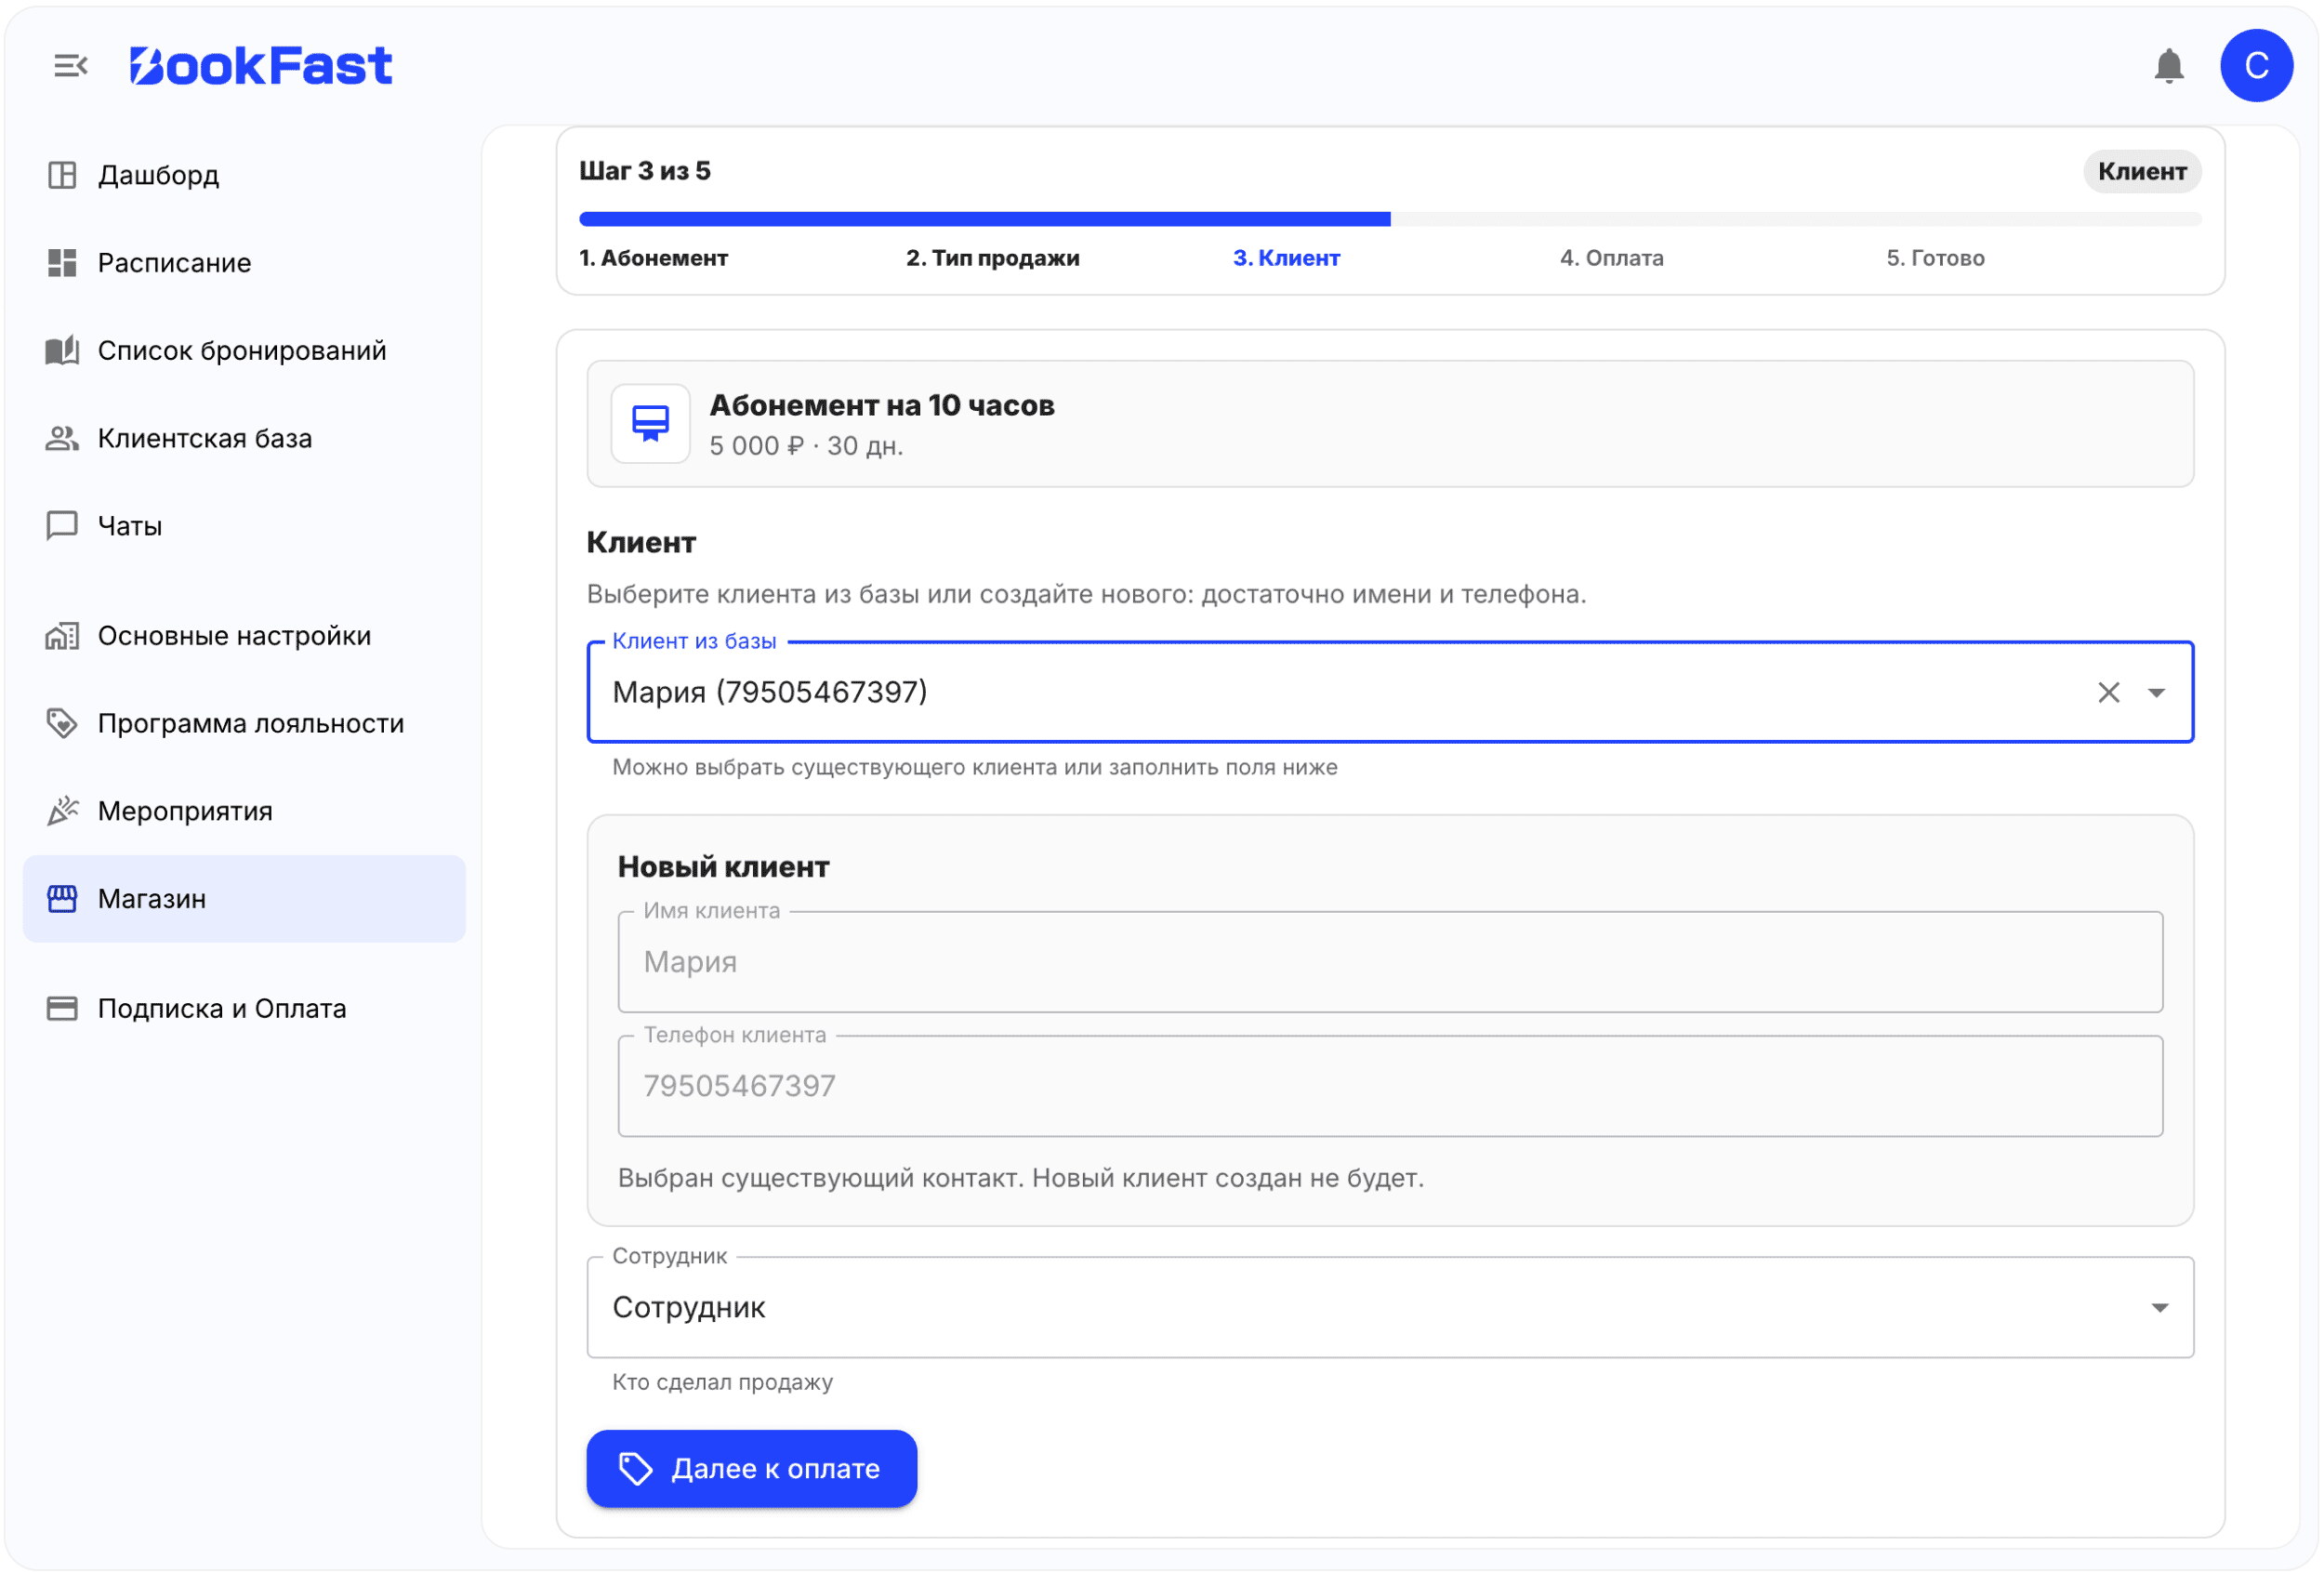Click tag icon in Далее к оплате button
Image resolution: width=2324 pixels, height=1572 pixels.
click(x=636, y=1468)
